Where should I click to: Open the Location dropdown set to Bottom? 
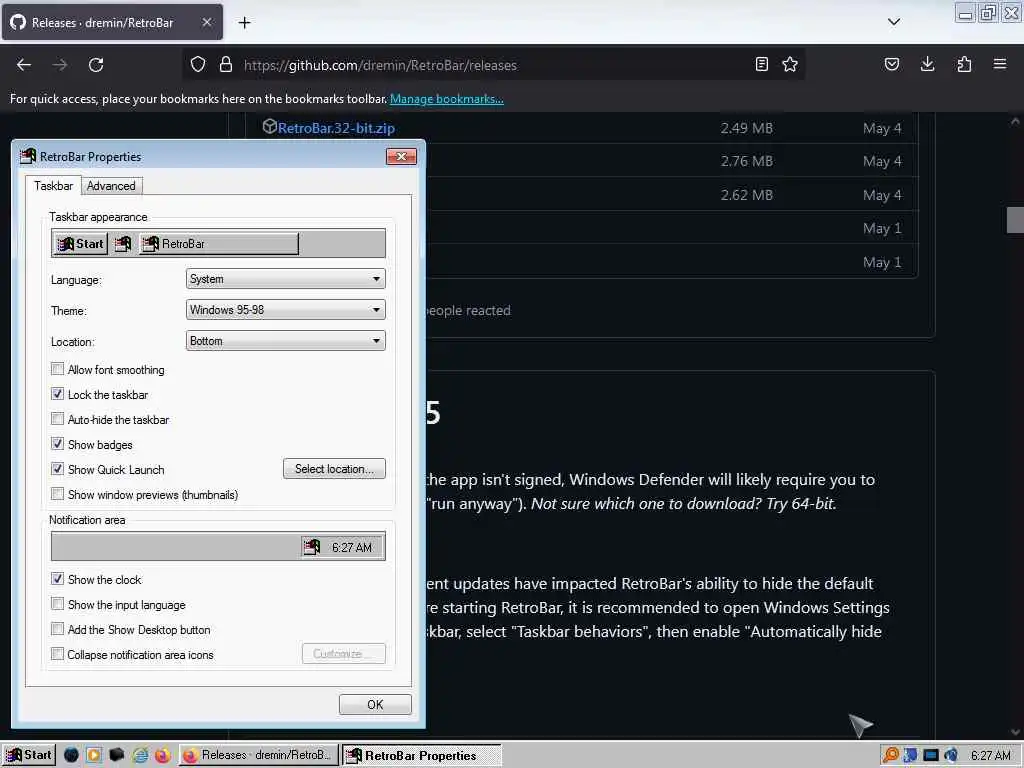(x=285, y=341)
